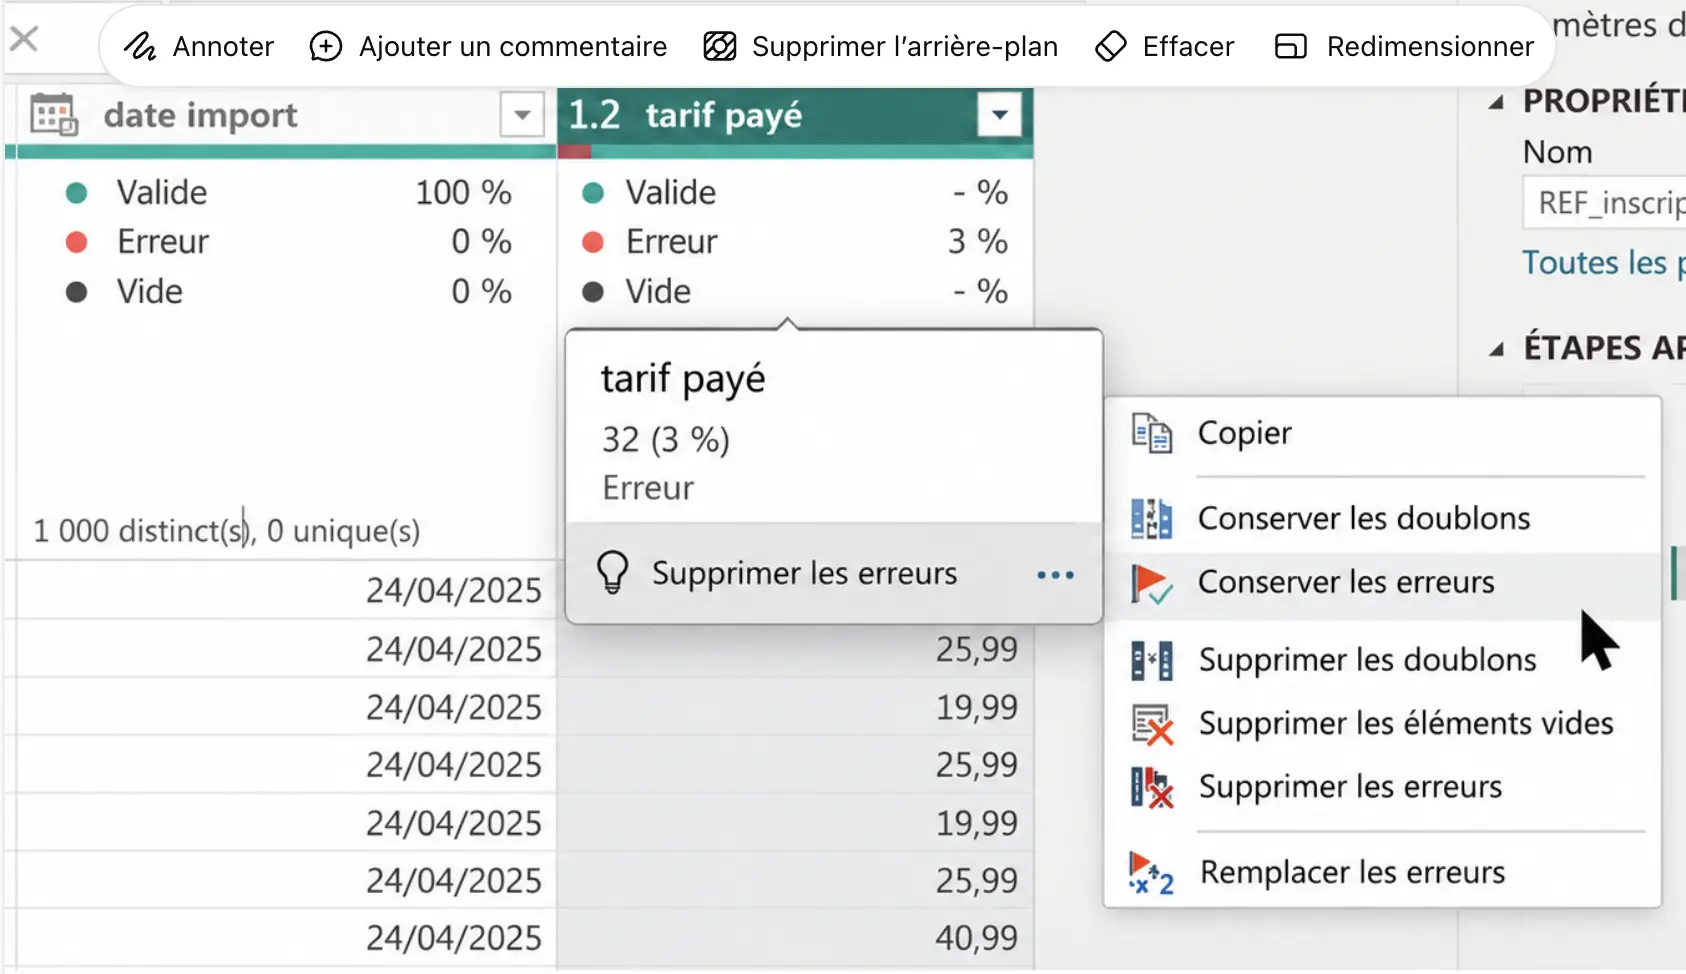Image resolution: width=1686 pixels, height=974 pixels.
Task: Click the Conserver les erreurs flag icon
Action: point(1151,583)
